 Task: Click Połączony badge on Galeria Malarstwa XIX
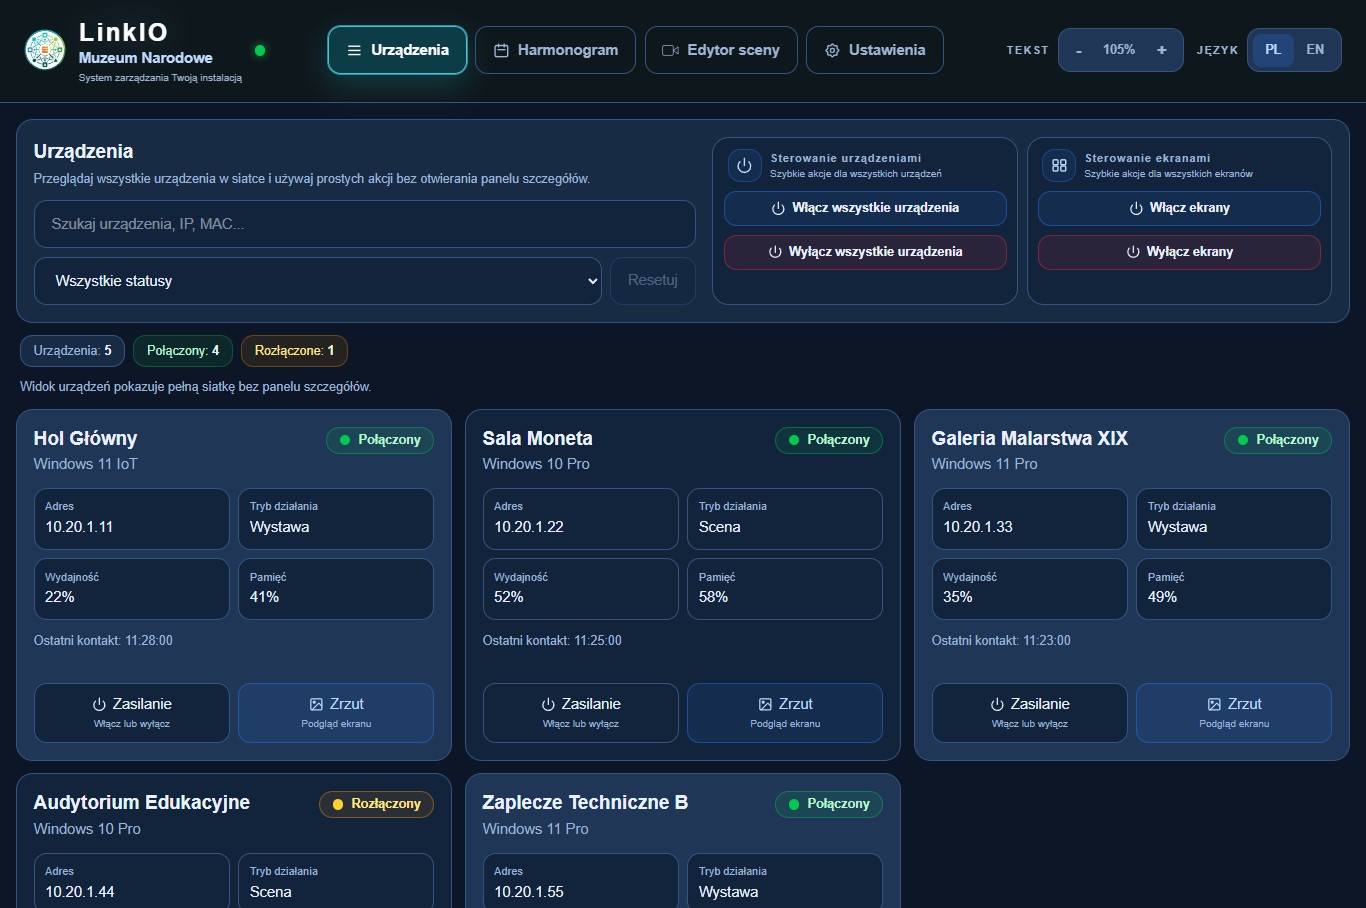1278,440
